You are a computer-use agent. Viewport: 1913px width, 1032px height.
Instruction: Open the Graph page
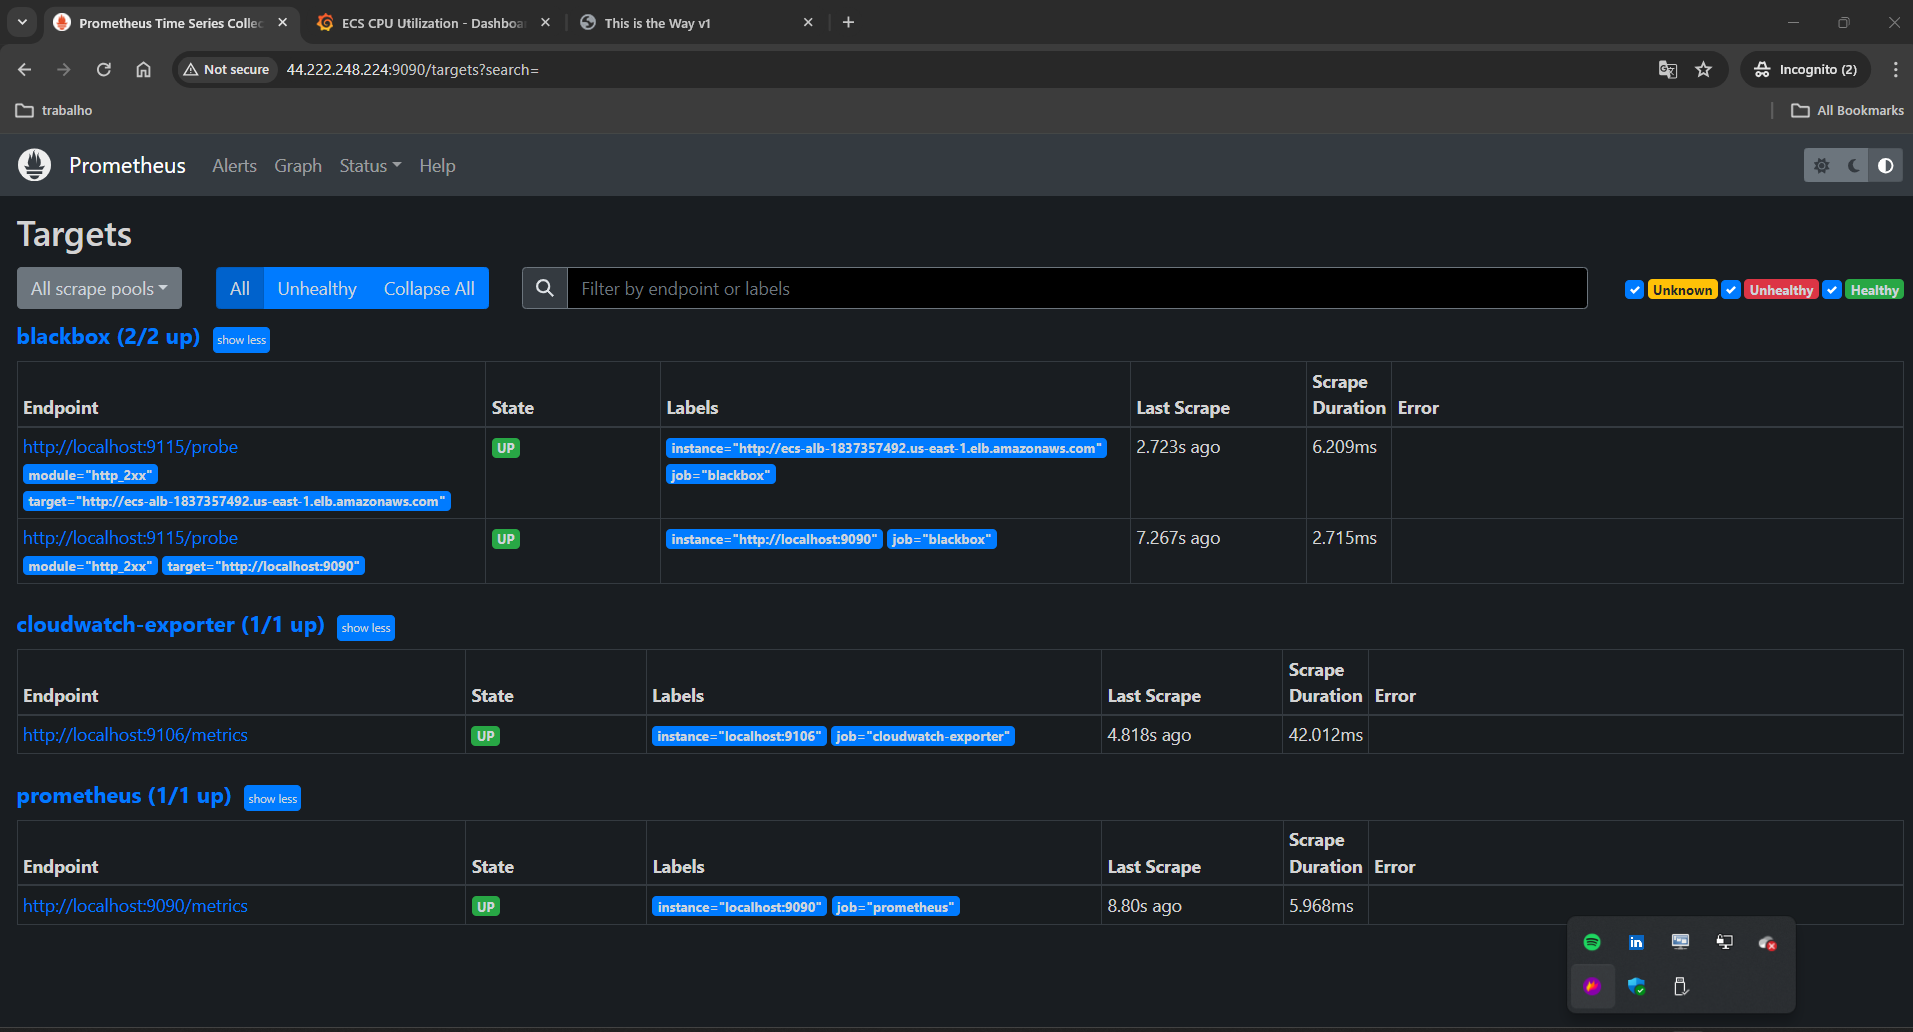(298, 166)
